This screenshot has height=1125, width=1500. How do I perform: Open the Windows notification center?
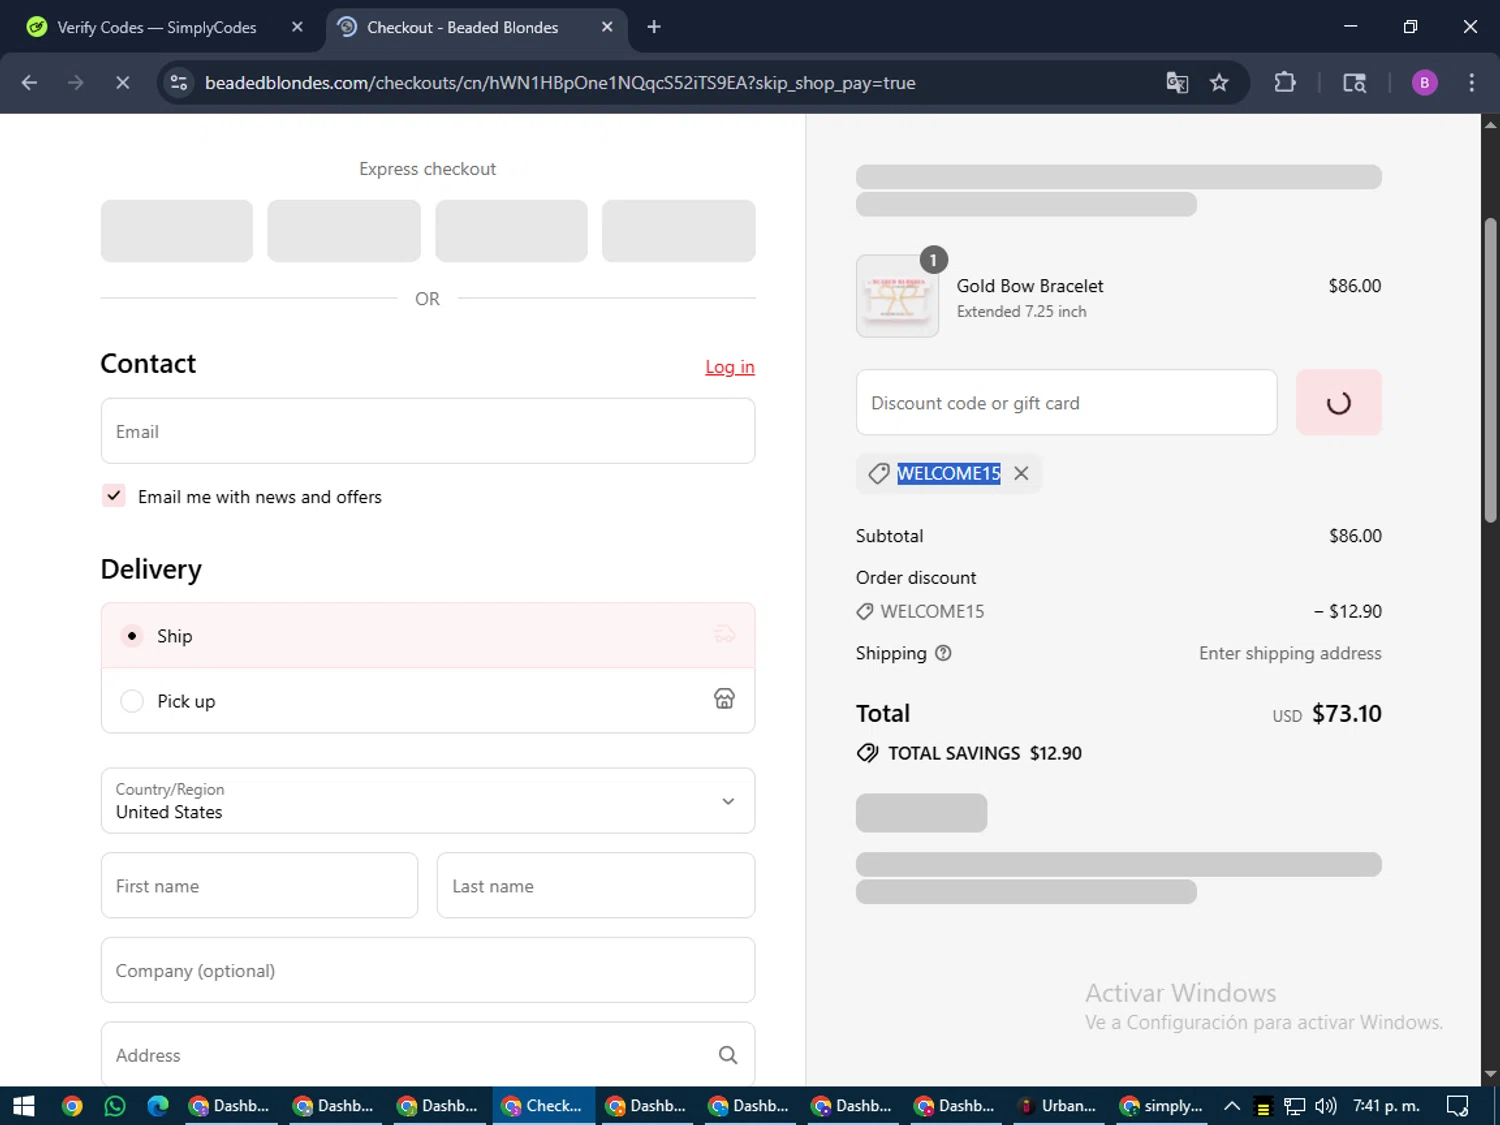point(1458,1106)
